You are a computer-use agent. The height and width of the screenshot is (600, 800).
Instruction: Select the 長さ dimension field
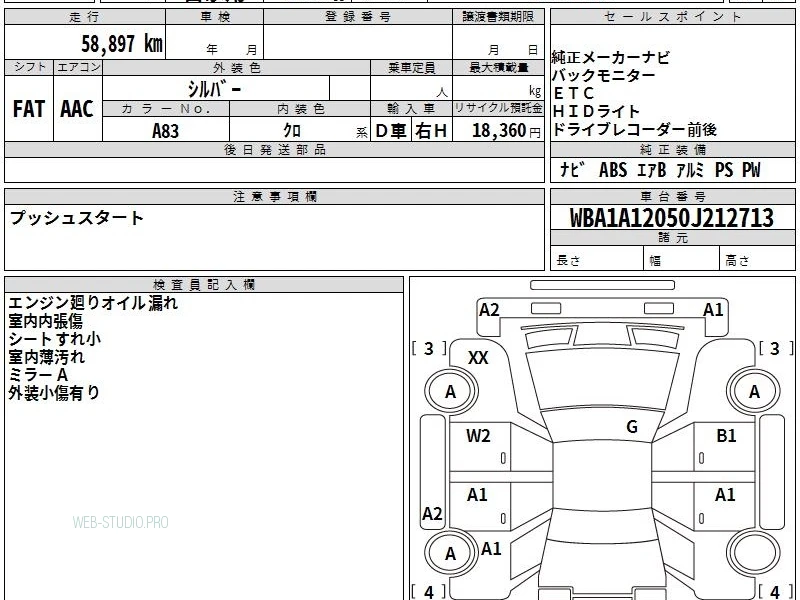tap(597, 258)
